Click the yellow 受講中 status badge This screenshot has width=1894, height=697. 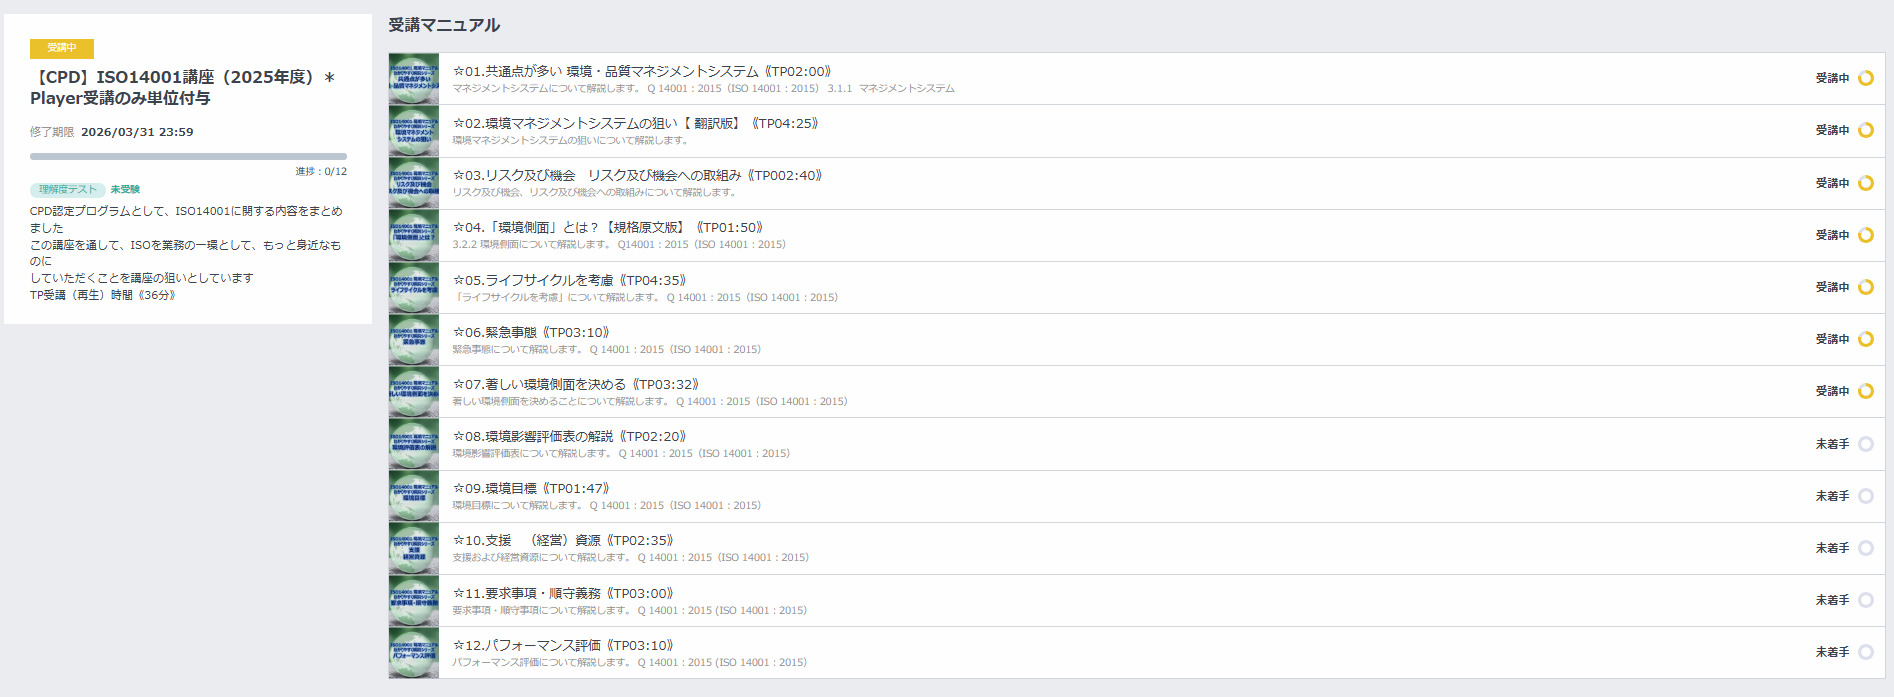(x=62, y=48)
